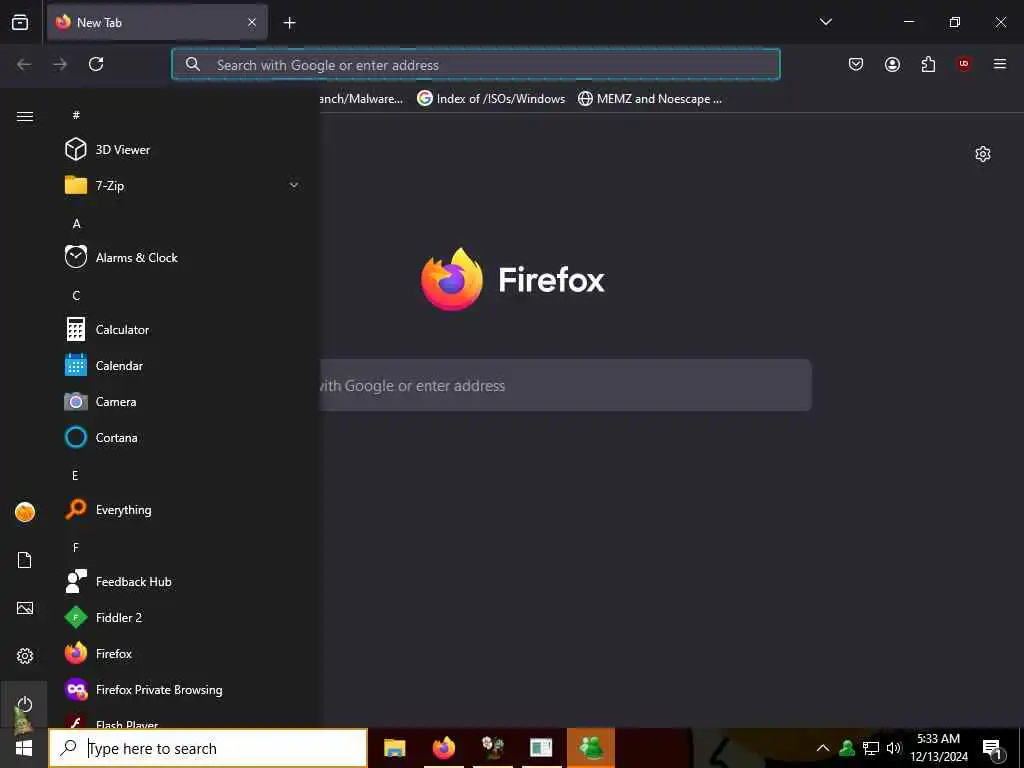Click Firefox reload button
This screenshot has width=1024, height=768.
96,64
